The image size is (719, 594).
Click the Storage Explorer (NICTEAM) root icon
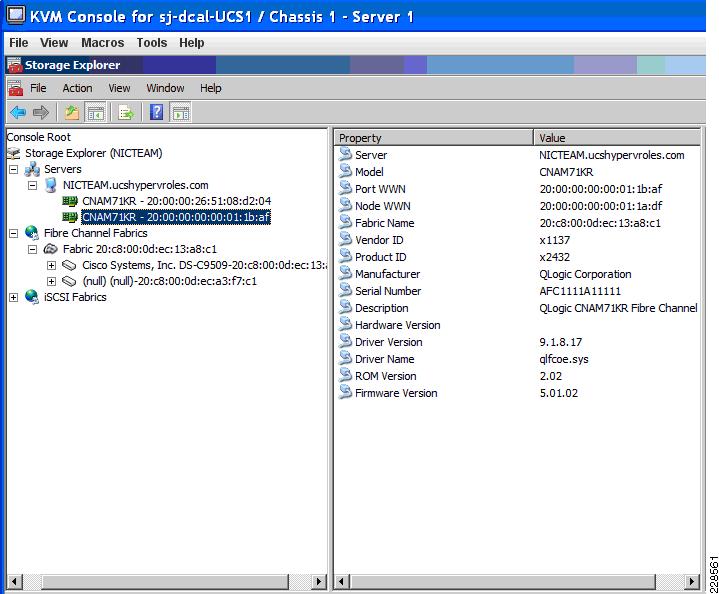14,153
